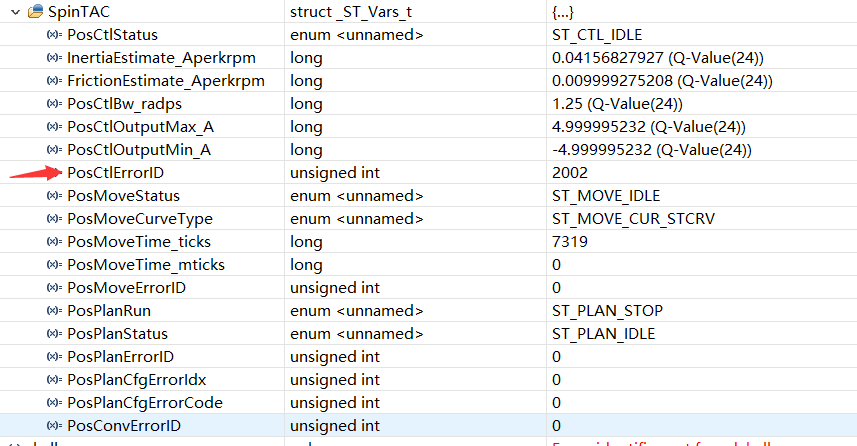Click the InertiaEstimate value 0.04156827927
This screenshot has width=857, height=446.
pos(658,57)
